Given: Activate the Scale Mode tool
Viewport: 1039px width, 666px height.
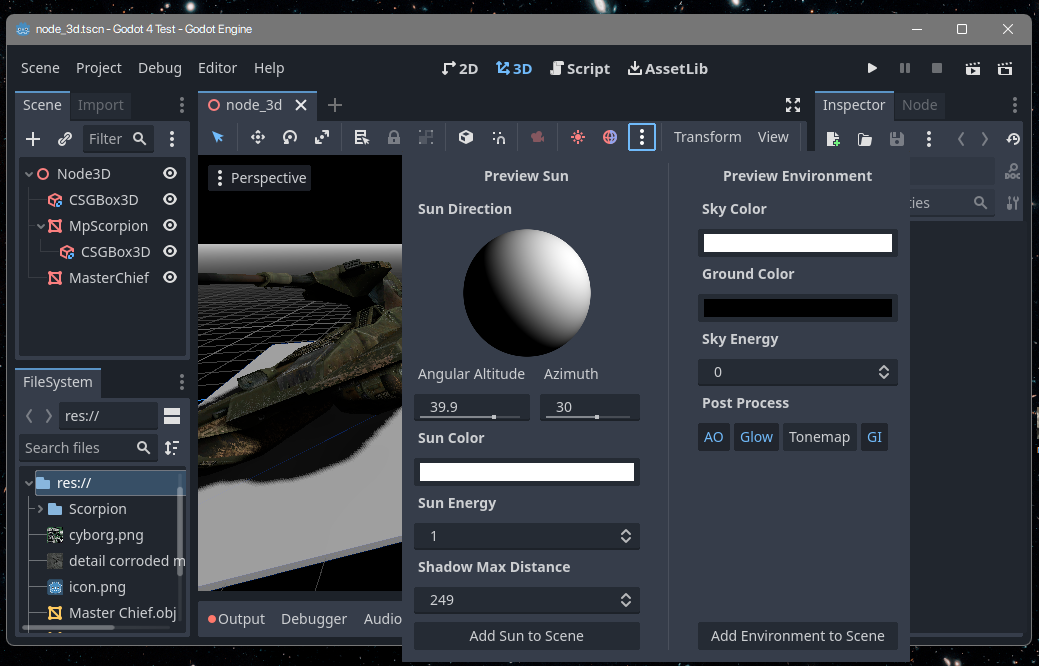Looking at the screenshot, I should [x=322, y=137].
